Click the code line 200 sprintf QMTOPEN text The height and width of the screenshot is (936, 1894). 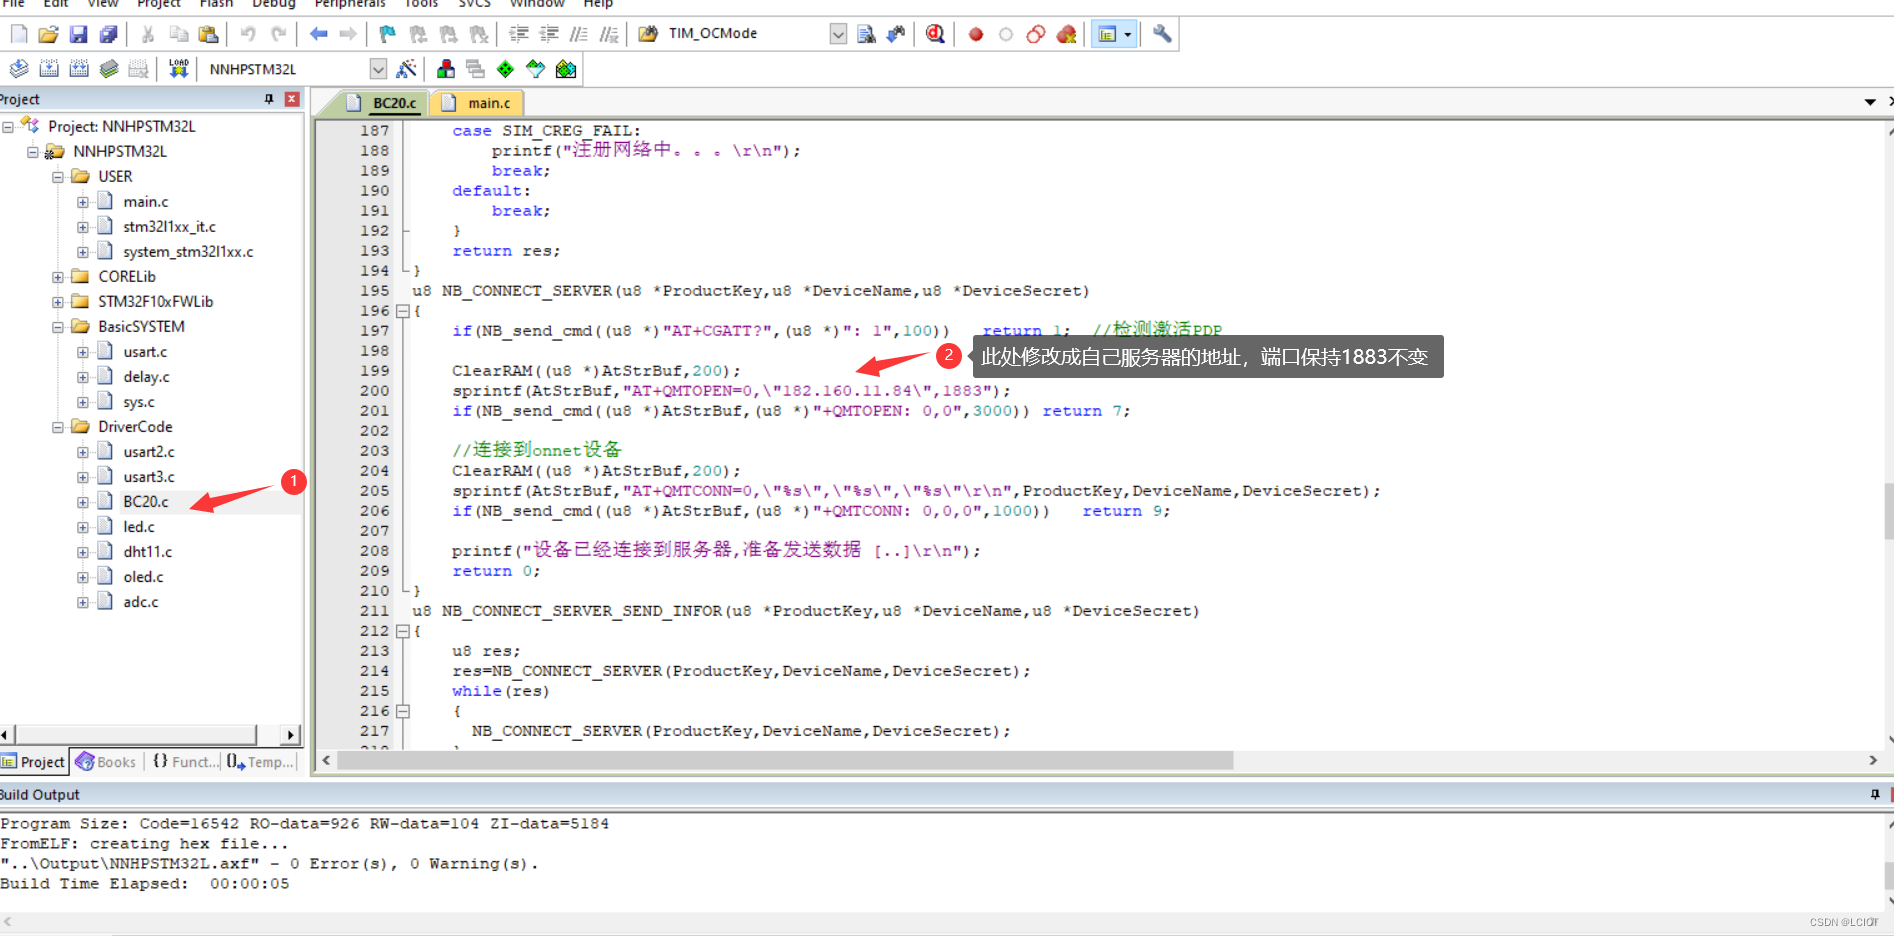[x=731, y=391]
